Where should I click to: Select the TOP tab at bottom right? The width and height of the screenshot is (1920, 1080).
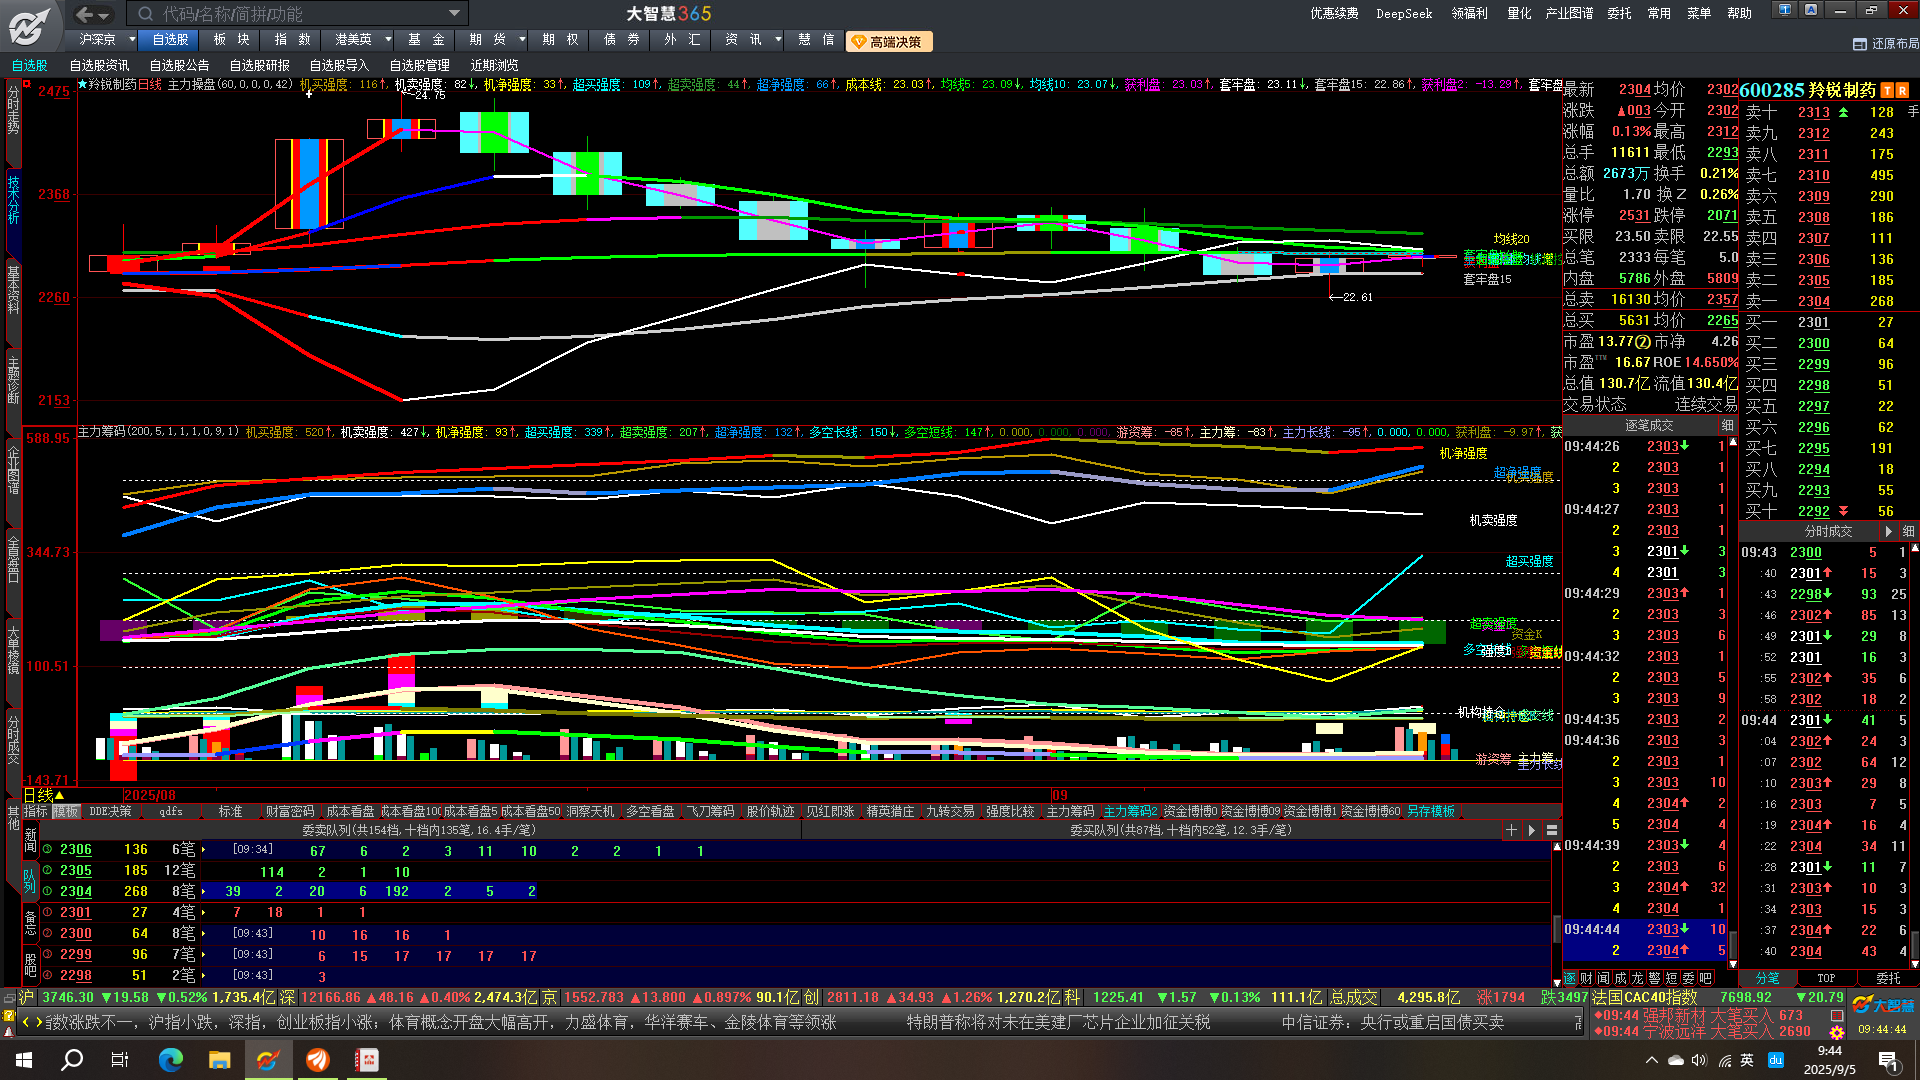(1826, 978)
